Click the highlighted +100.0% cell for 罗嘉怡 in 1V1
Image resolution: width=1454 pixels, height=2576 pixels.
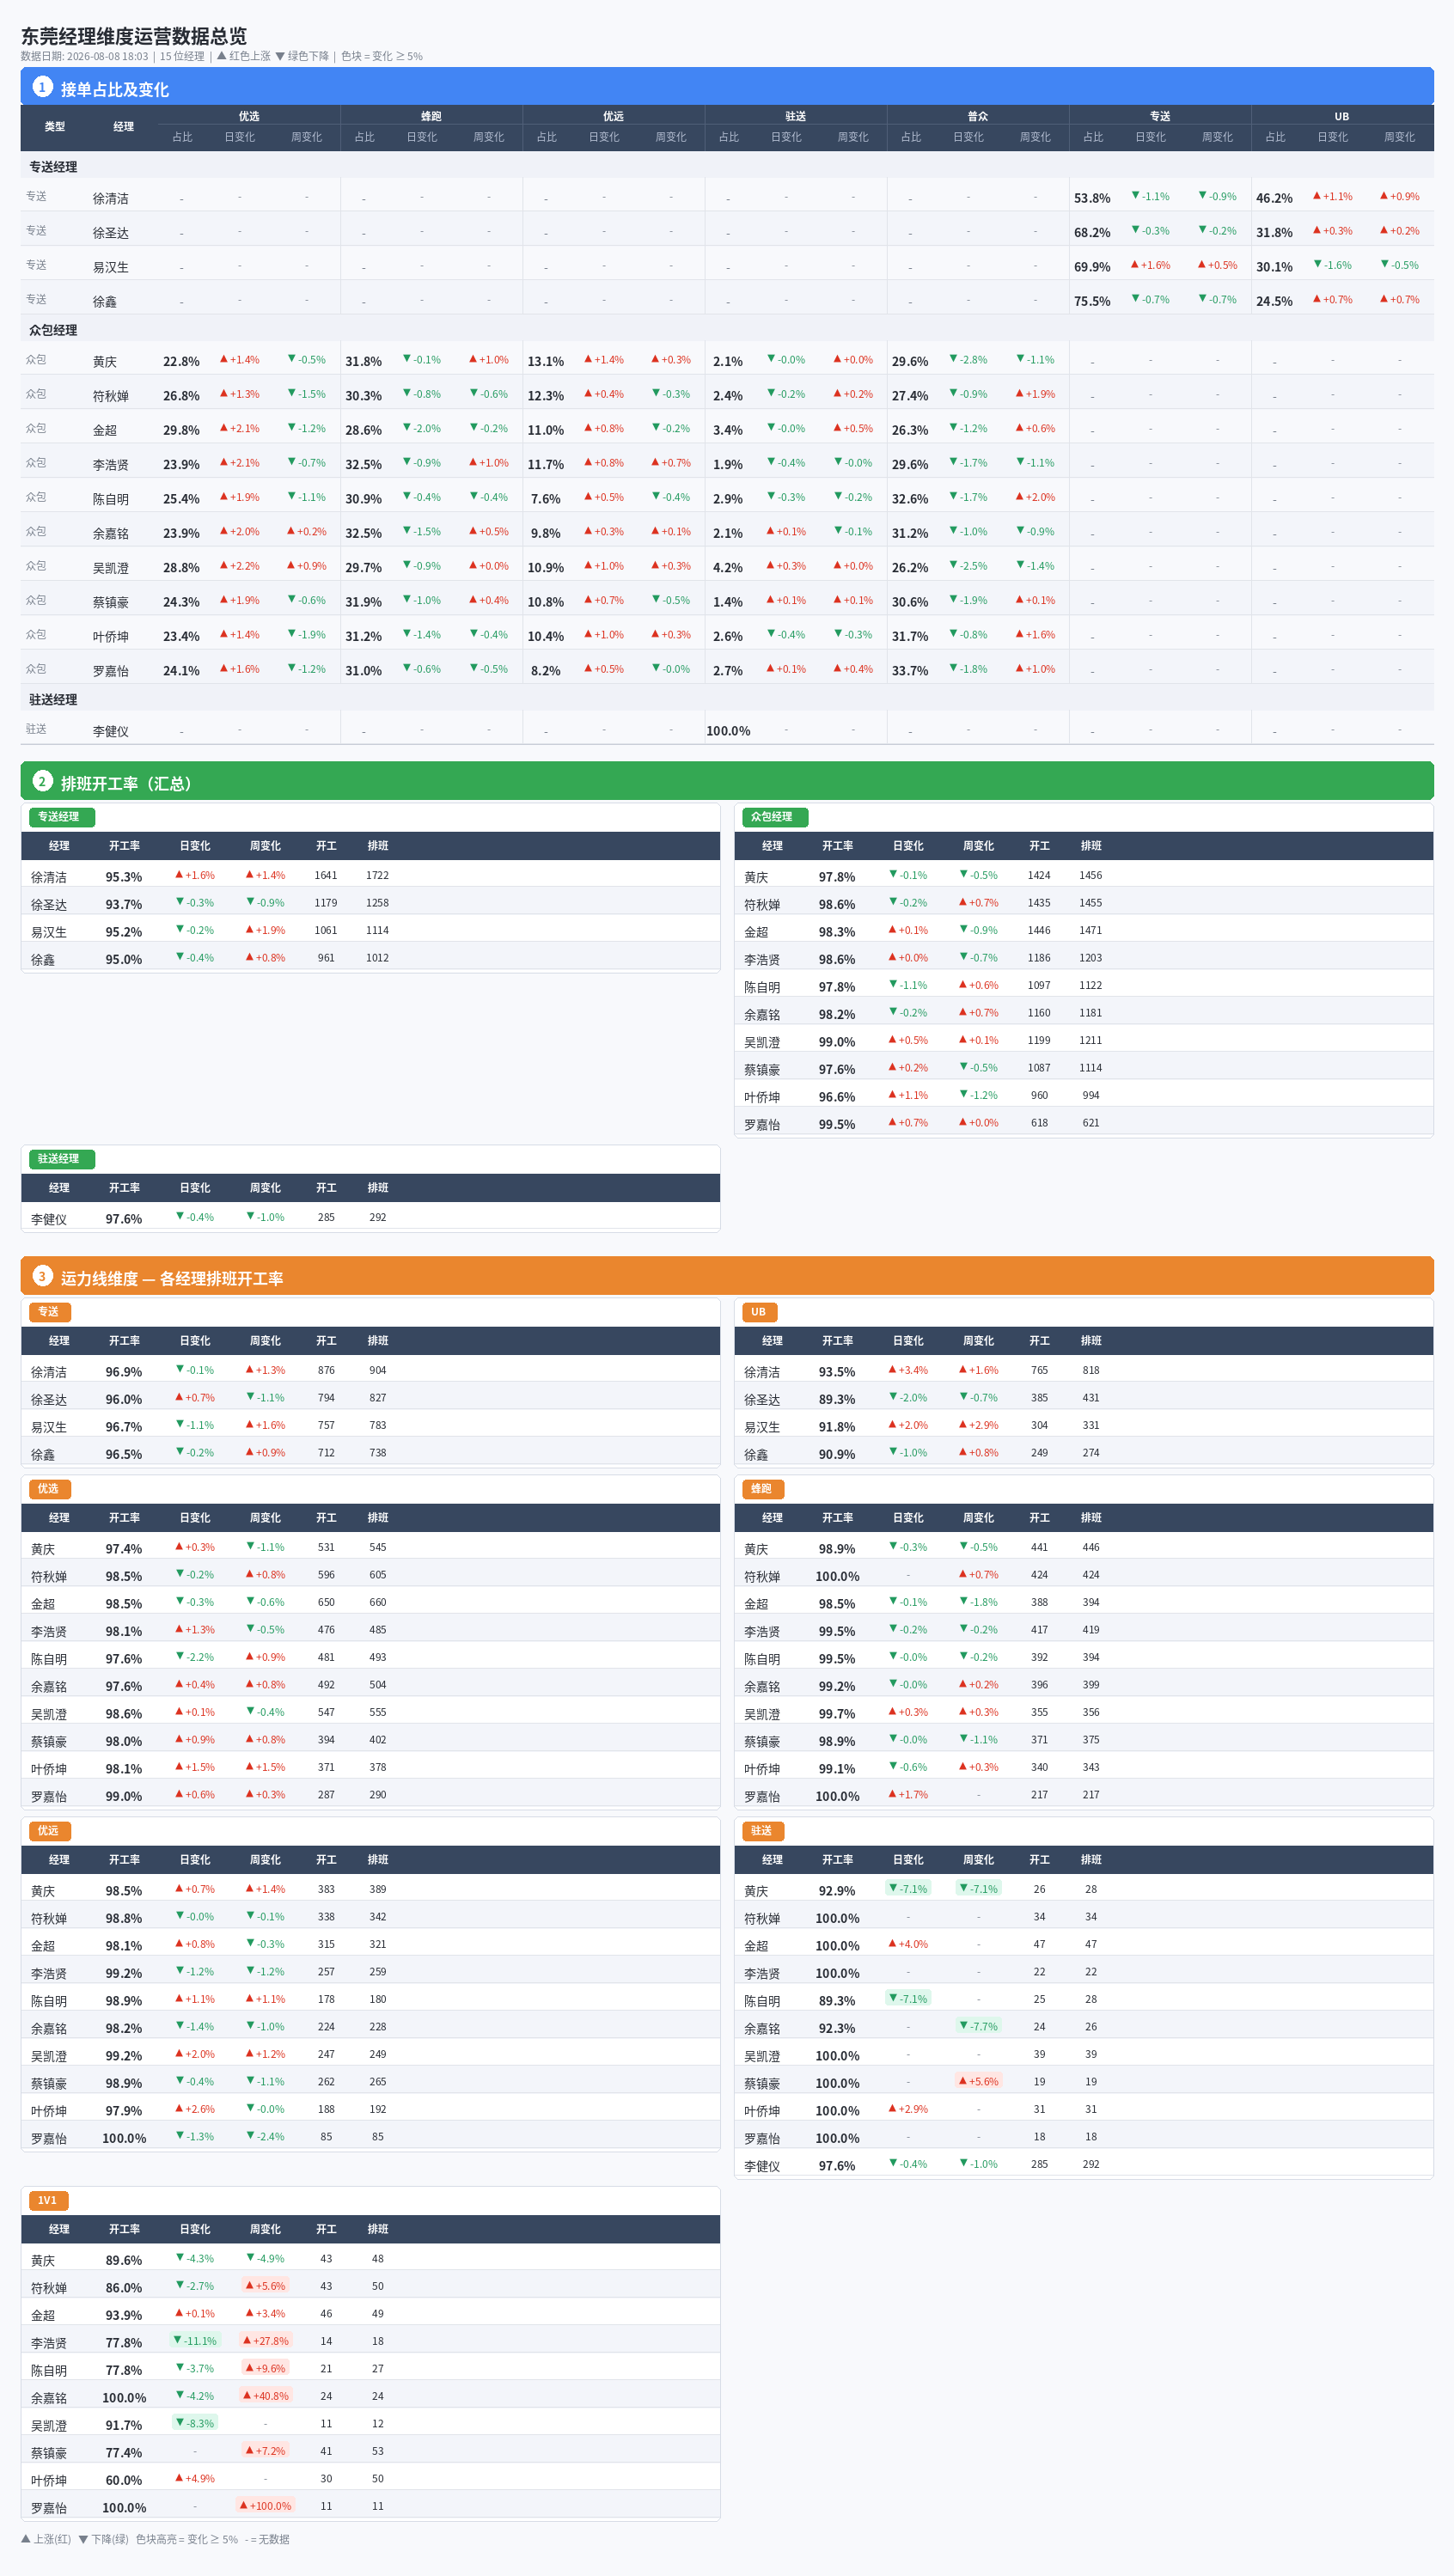tap(266, 2505)
